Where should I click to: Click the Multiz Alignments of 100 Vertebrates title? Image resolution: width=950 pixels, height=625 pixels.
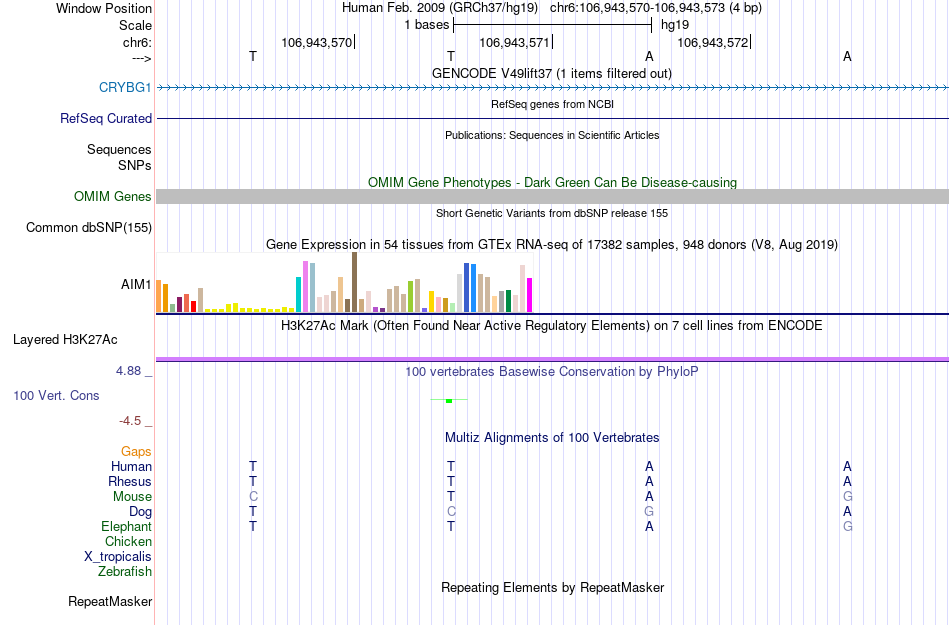pyautogui.click(x=552, y=437)
